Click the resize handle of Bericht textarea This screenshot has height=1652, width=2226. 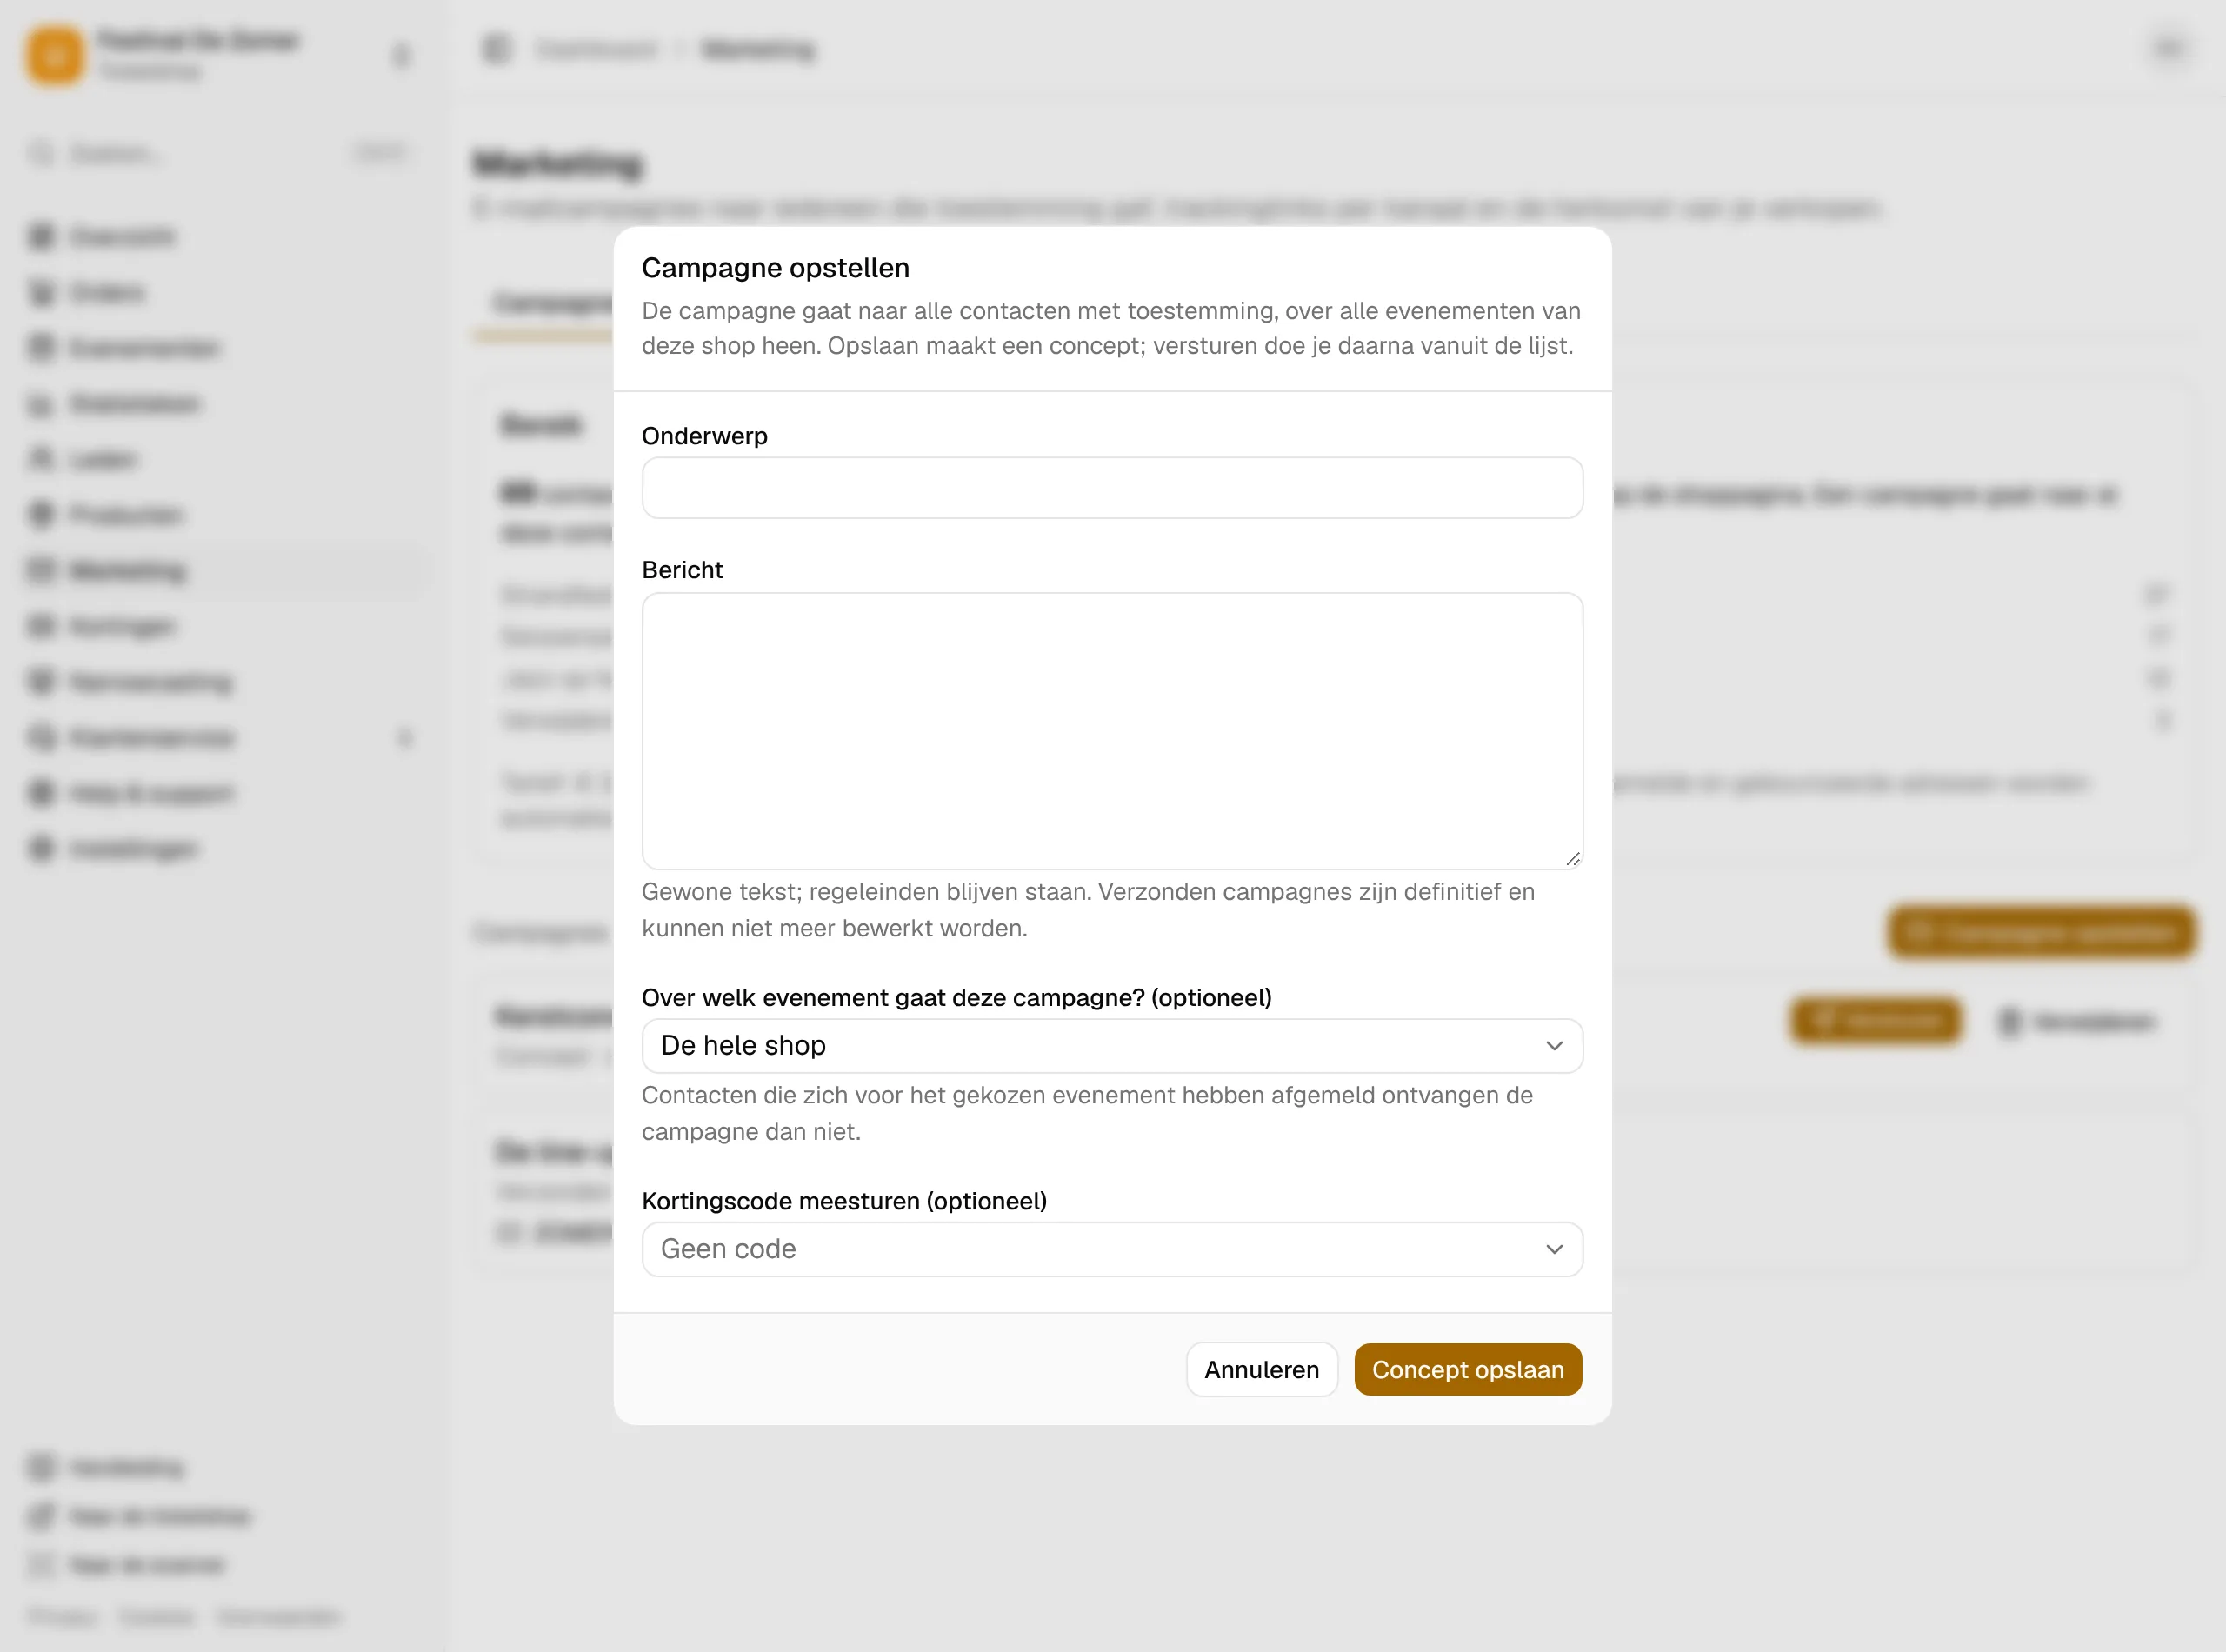(1572, 859)
